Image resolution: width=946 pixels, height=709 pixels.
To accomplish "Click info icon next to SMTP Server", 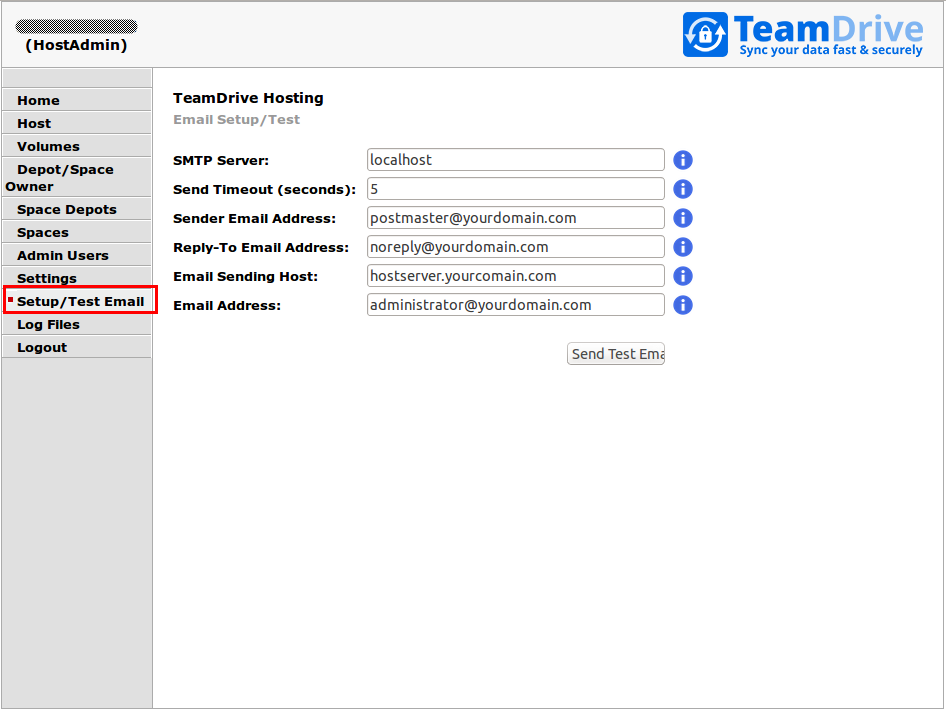I will 682,160.
